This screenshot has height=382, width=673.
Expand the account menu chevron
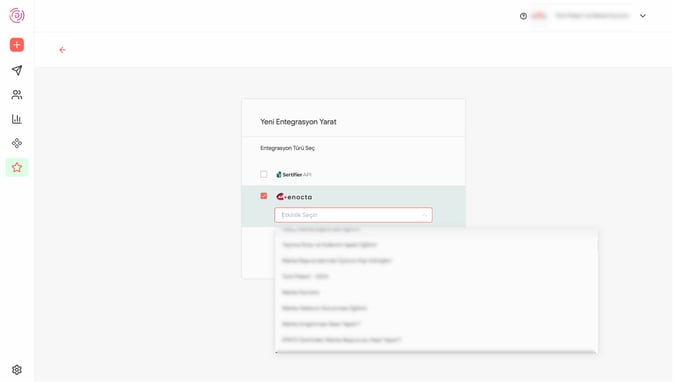tap(643, 16)
